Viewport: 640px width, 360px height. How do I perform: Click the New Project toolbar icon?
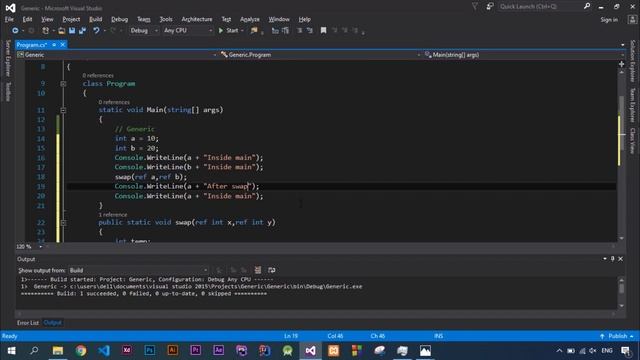pos(45,31)
